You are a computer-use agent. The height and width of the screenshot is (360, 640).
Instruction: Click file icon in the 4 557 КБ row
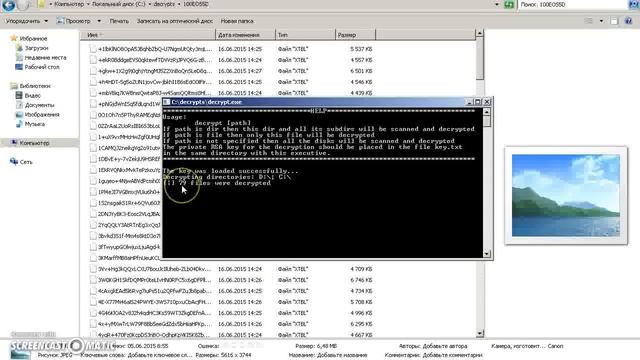point(93,60)
